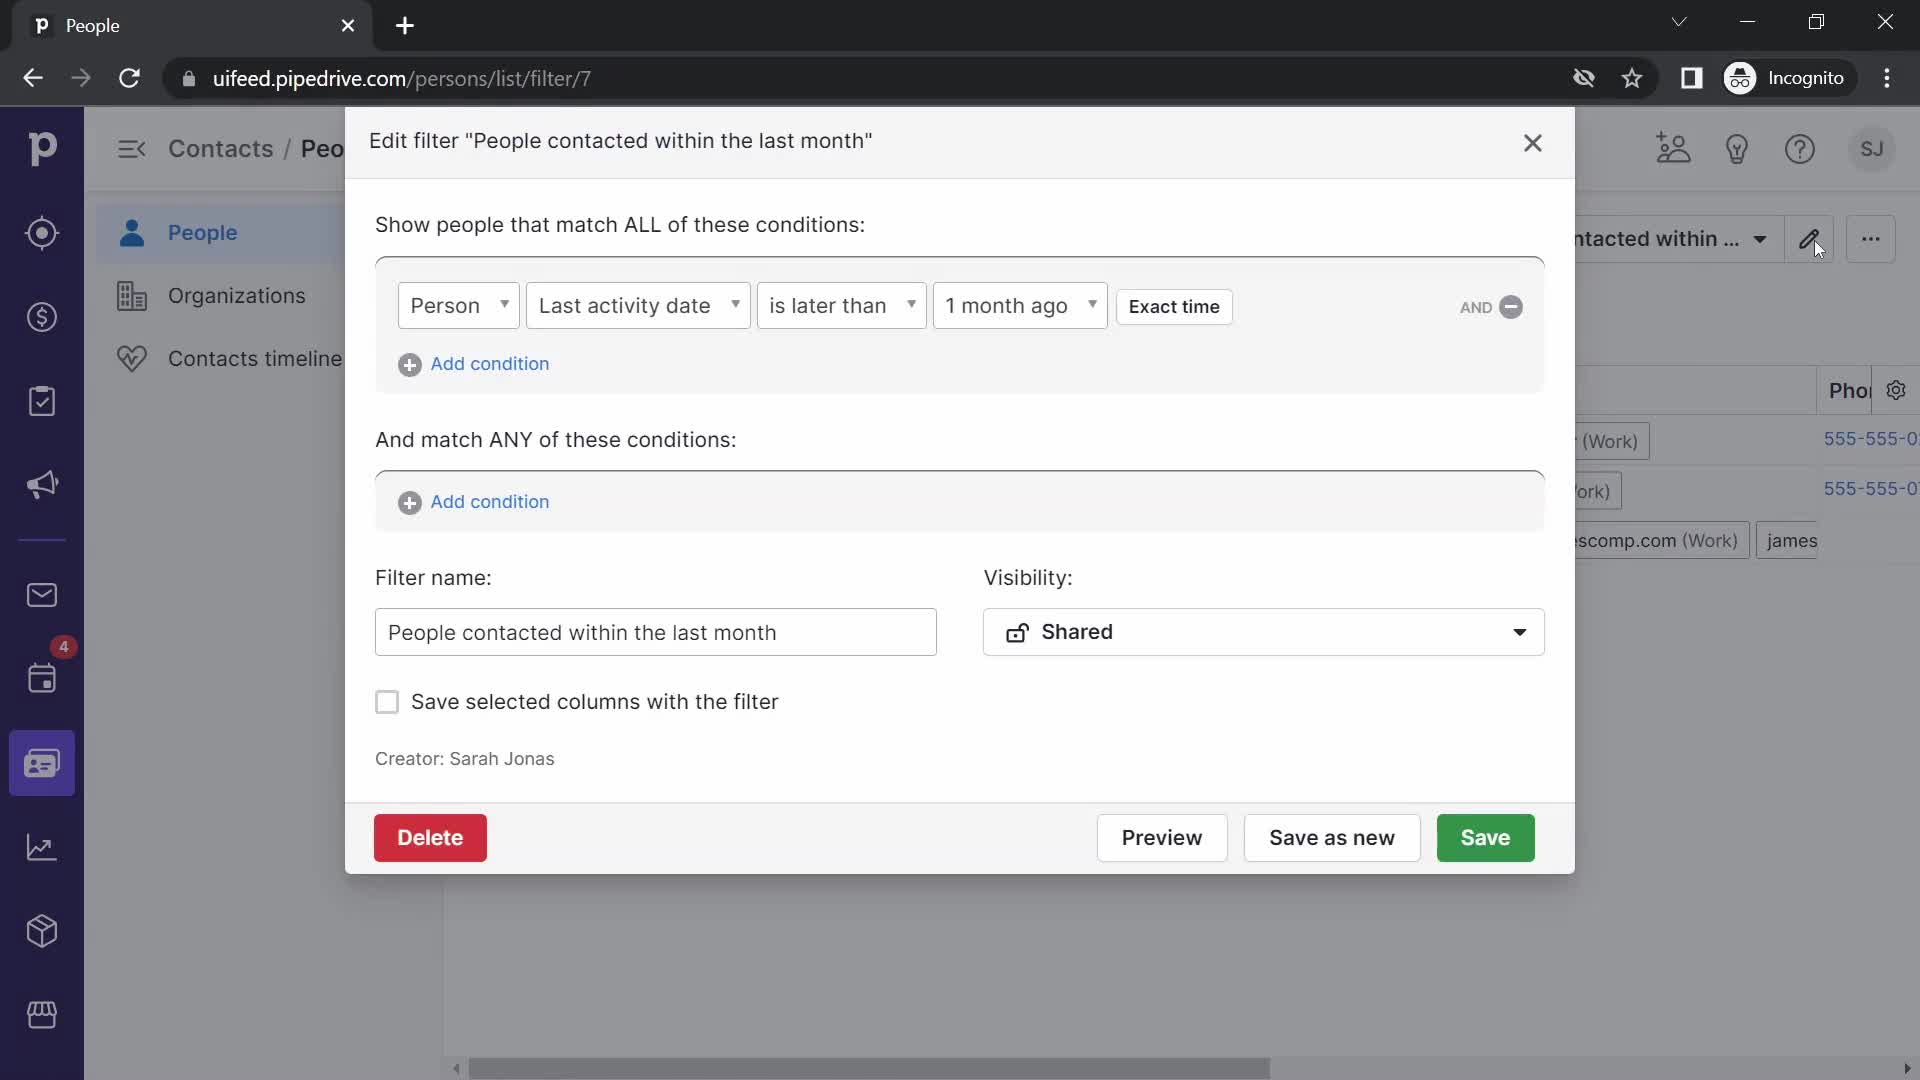Image resolution: width=1920 pixels, height=1080 pixels.
Task: Select the Products catalog icon
Action: (x=42, y=931)
